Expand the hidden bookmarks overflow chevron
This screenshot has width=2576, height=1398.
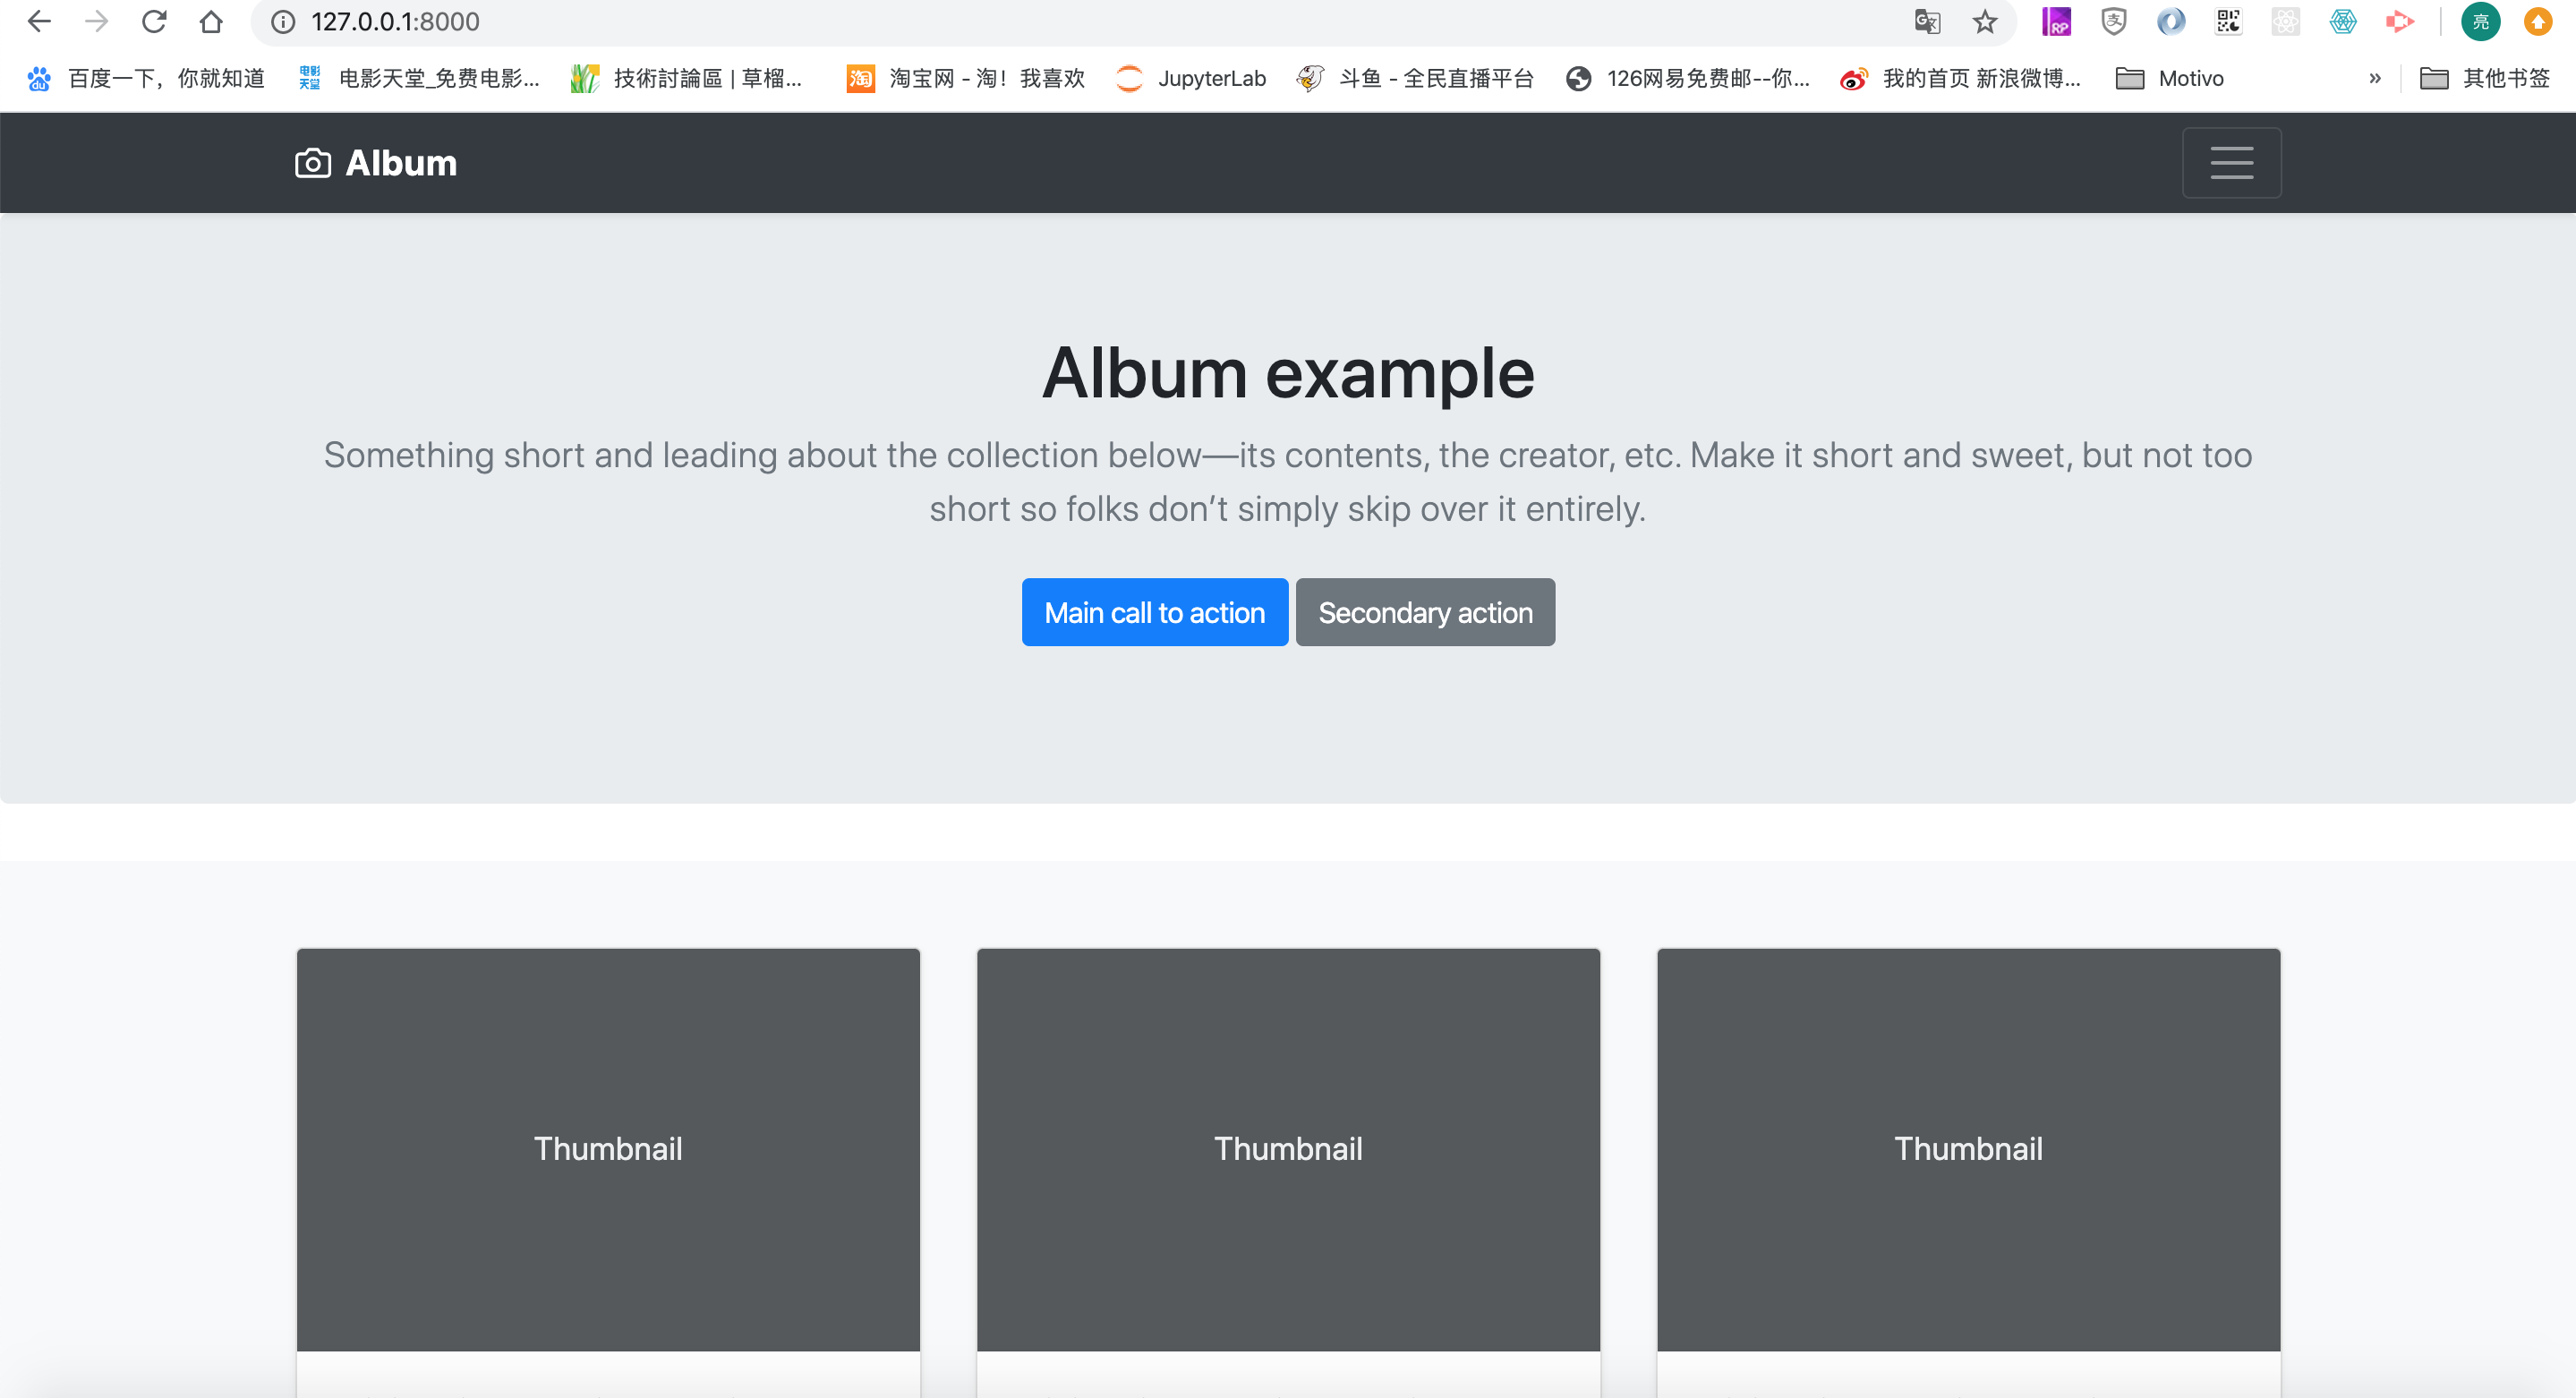point(2374,78)
